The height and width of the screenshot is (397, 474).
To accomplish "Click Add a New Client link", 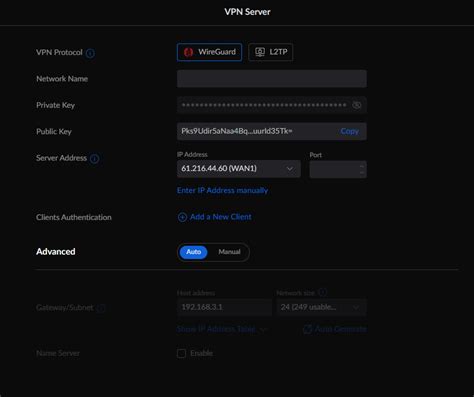I will pos(221,217).
